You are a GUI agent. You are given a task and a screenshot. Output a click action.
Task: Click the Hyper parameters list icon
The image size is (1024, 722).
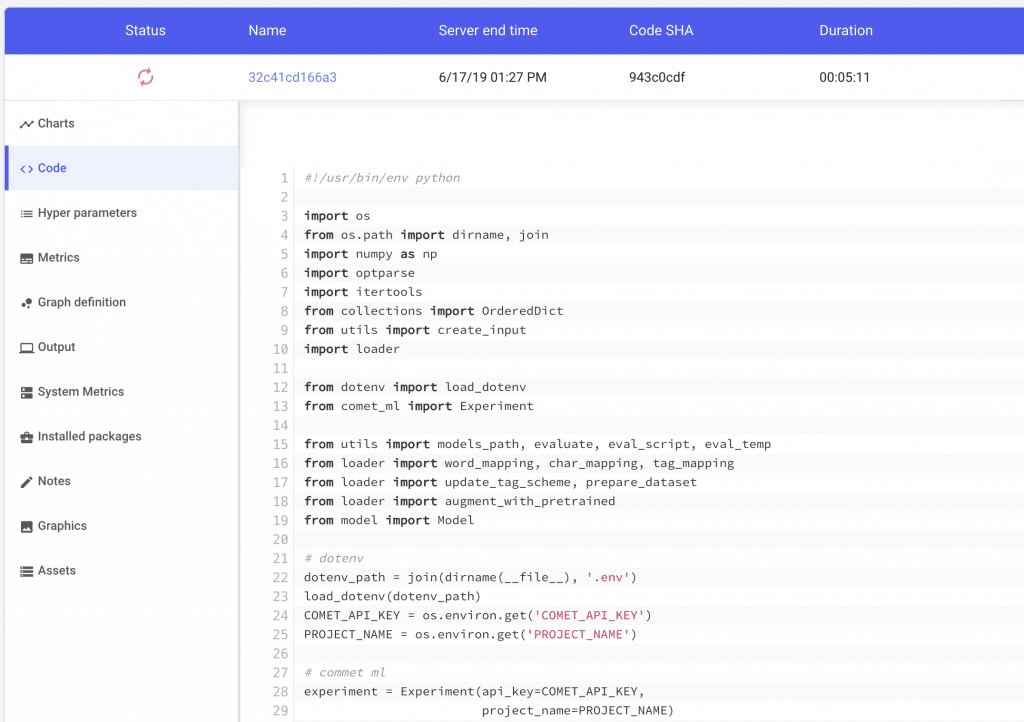[x=26, y=213]
